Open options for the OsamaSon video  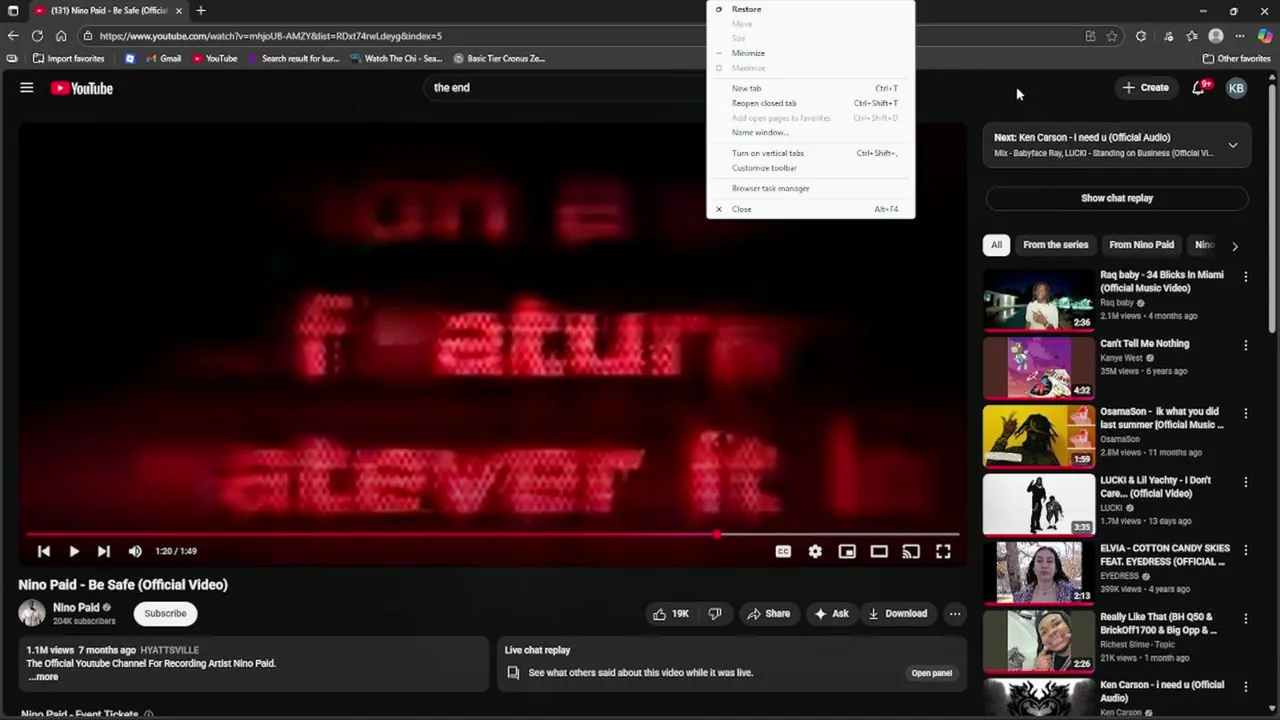[x=1245, y=413]
